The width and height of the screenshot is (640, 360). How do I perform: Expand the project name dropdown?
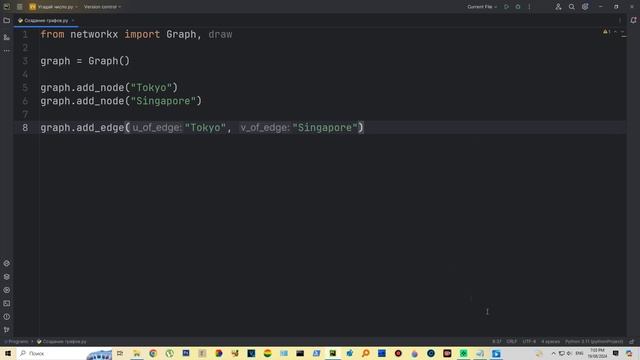53,7
